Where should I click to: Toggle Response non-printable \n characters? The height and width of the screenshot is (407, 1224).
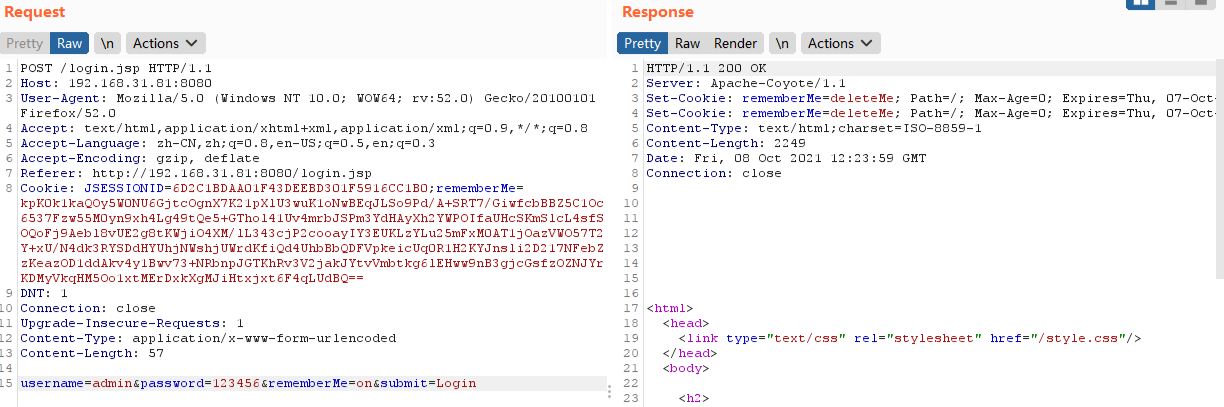(x=781, y=43)
